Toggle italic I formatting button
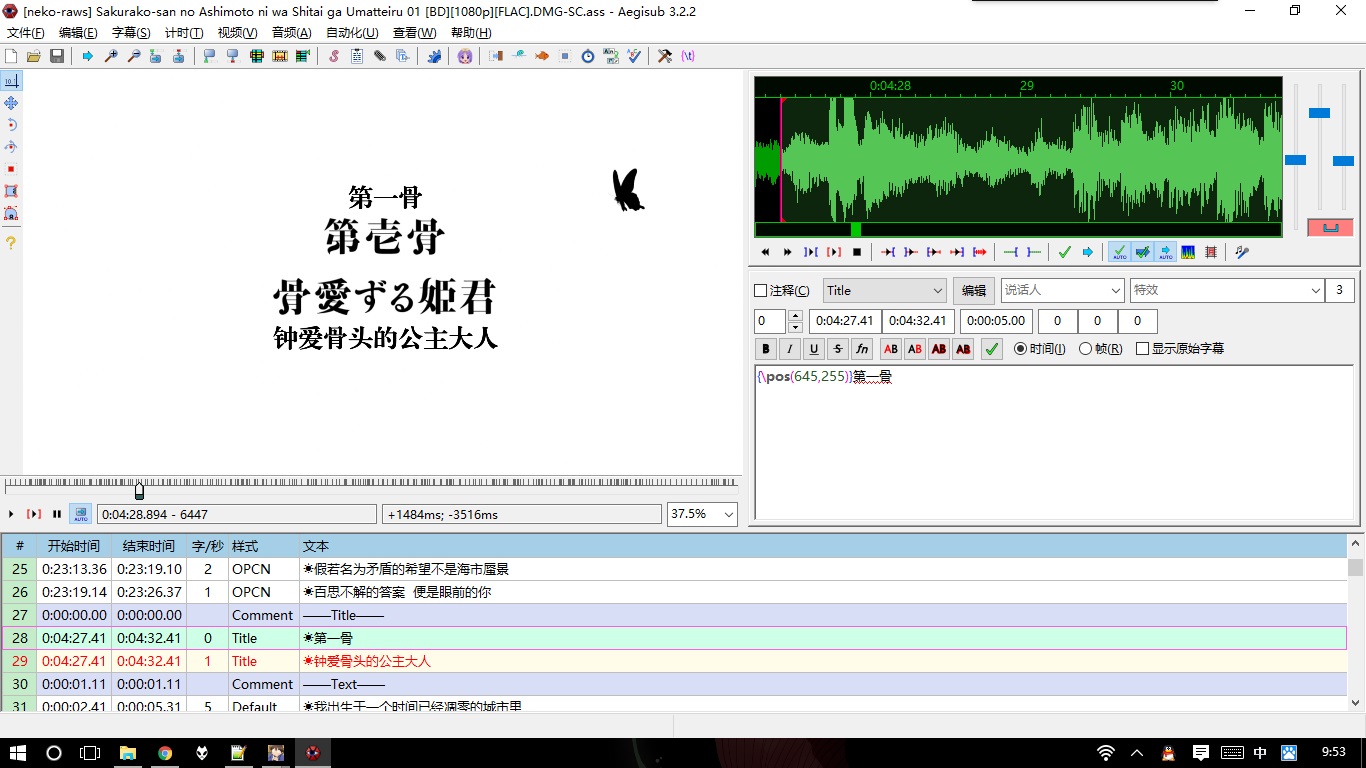The image size is (1366, 768). click(x=790, y=349)
